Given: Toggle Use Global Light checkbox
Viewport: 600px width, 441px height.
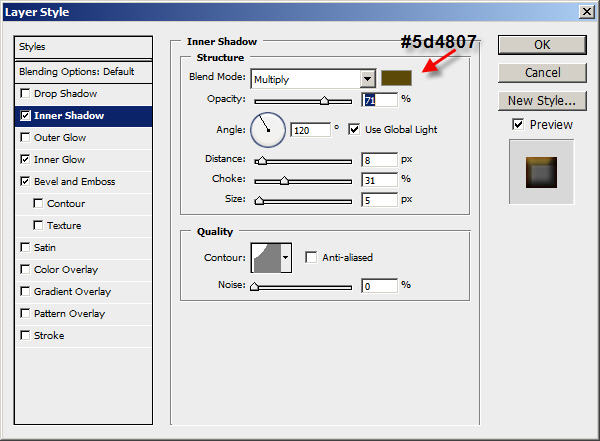Looking at the screenshot, I should pyautogui.click(x=354, y=129).
